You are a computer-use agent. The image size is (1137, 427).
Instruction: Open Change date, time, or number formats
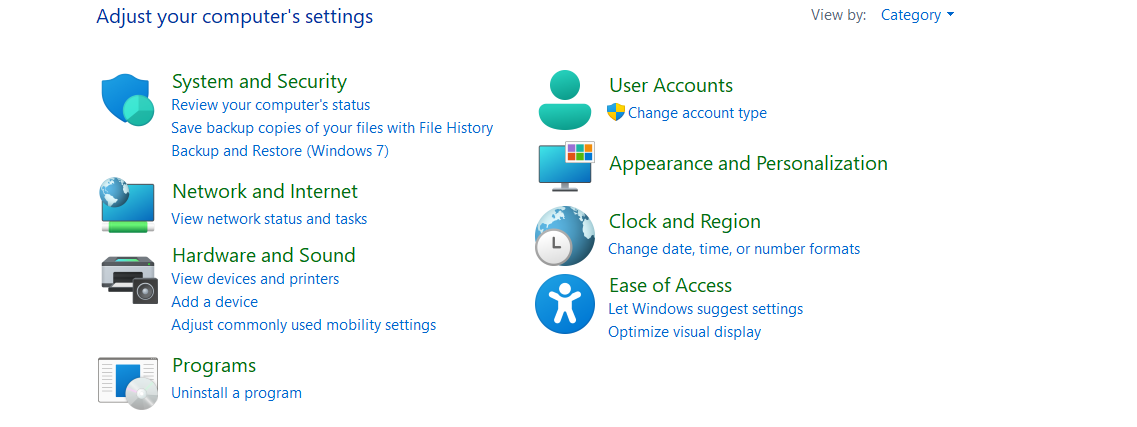(734, 249)
